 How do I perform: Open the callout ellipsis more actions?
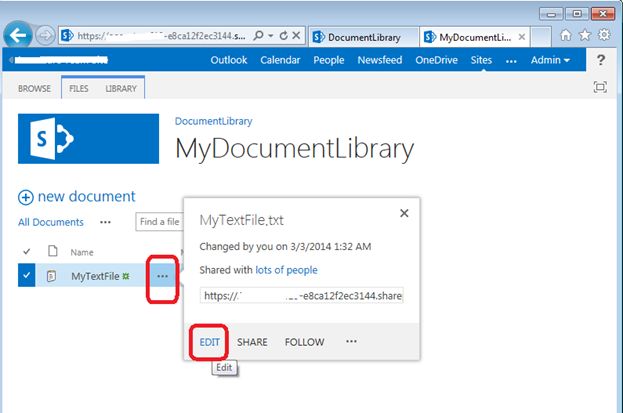point(351,341)
